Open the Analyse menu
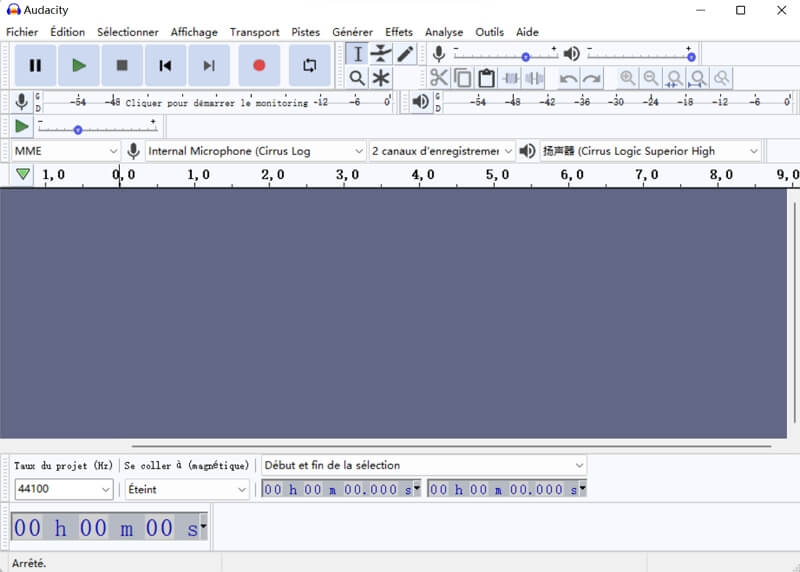Viewport: 800px width, 572px height. coord(444,32)
